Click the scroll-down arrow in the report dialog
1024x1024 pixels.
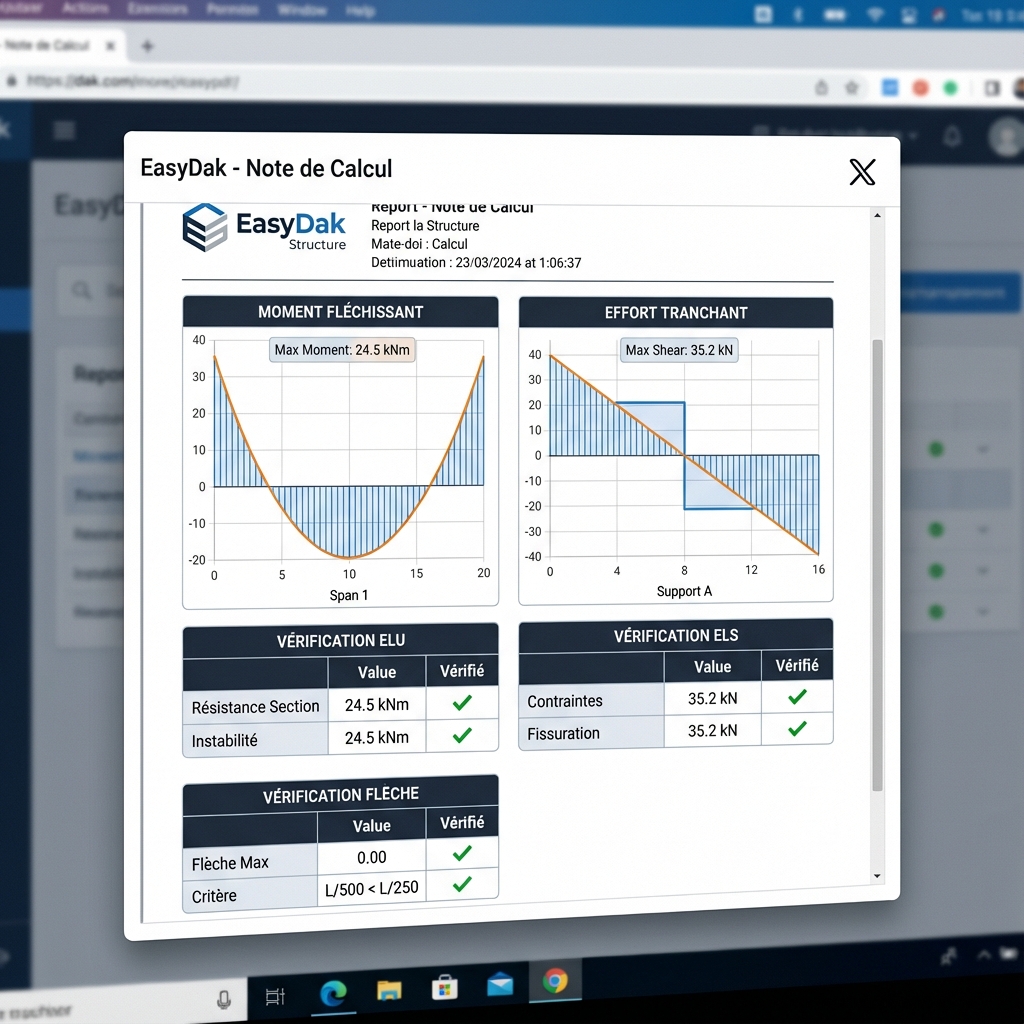(877, 876)
